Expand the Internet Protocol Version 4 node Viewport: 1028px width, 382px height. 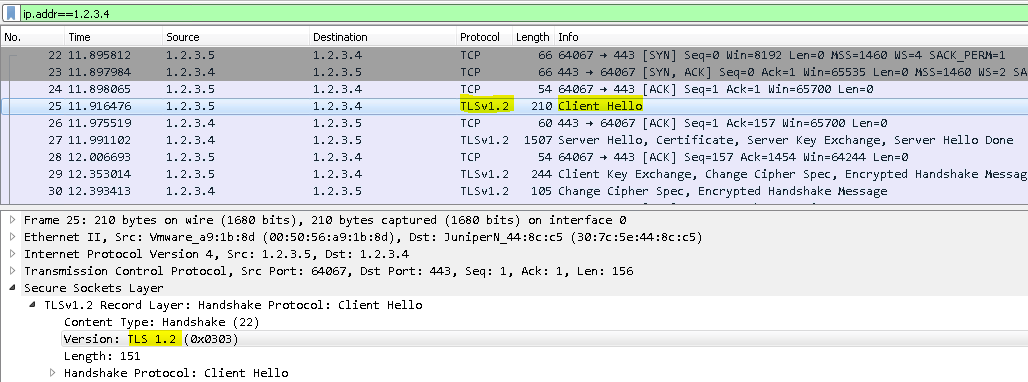(x=12, y=254)
